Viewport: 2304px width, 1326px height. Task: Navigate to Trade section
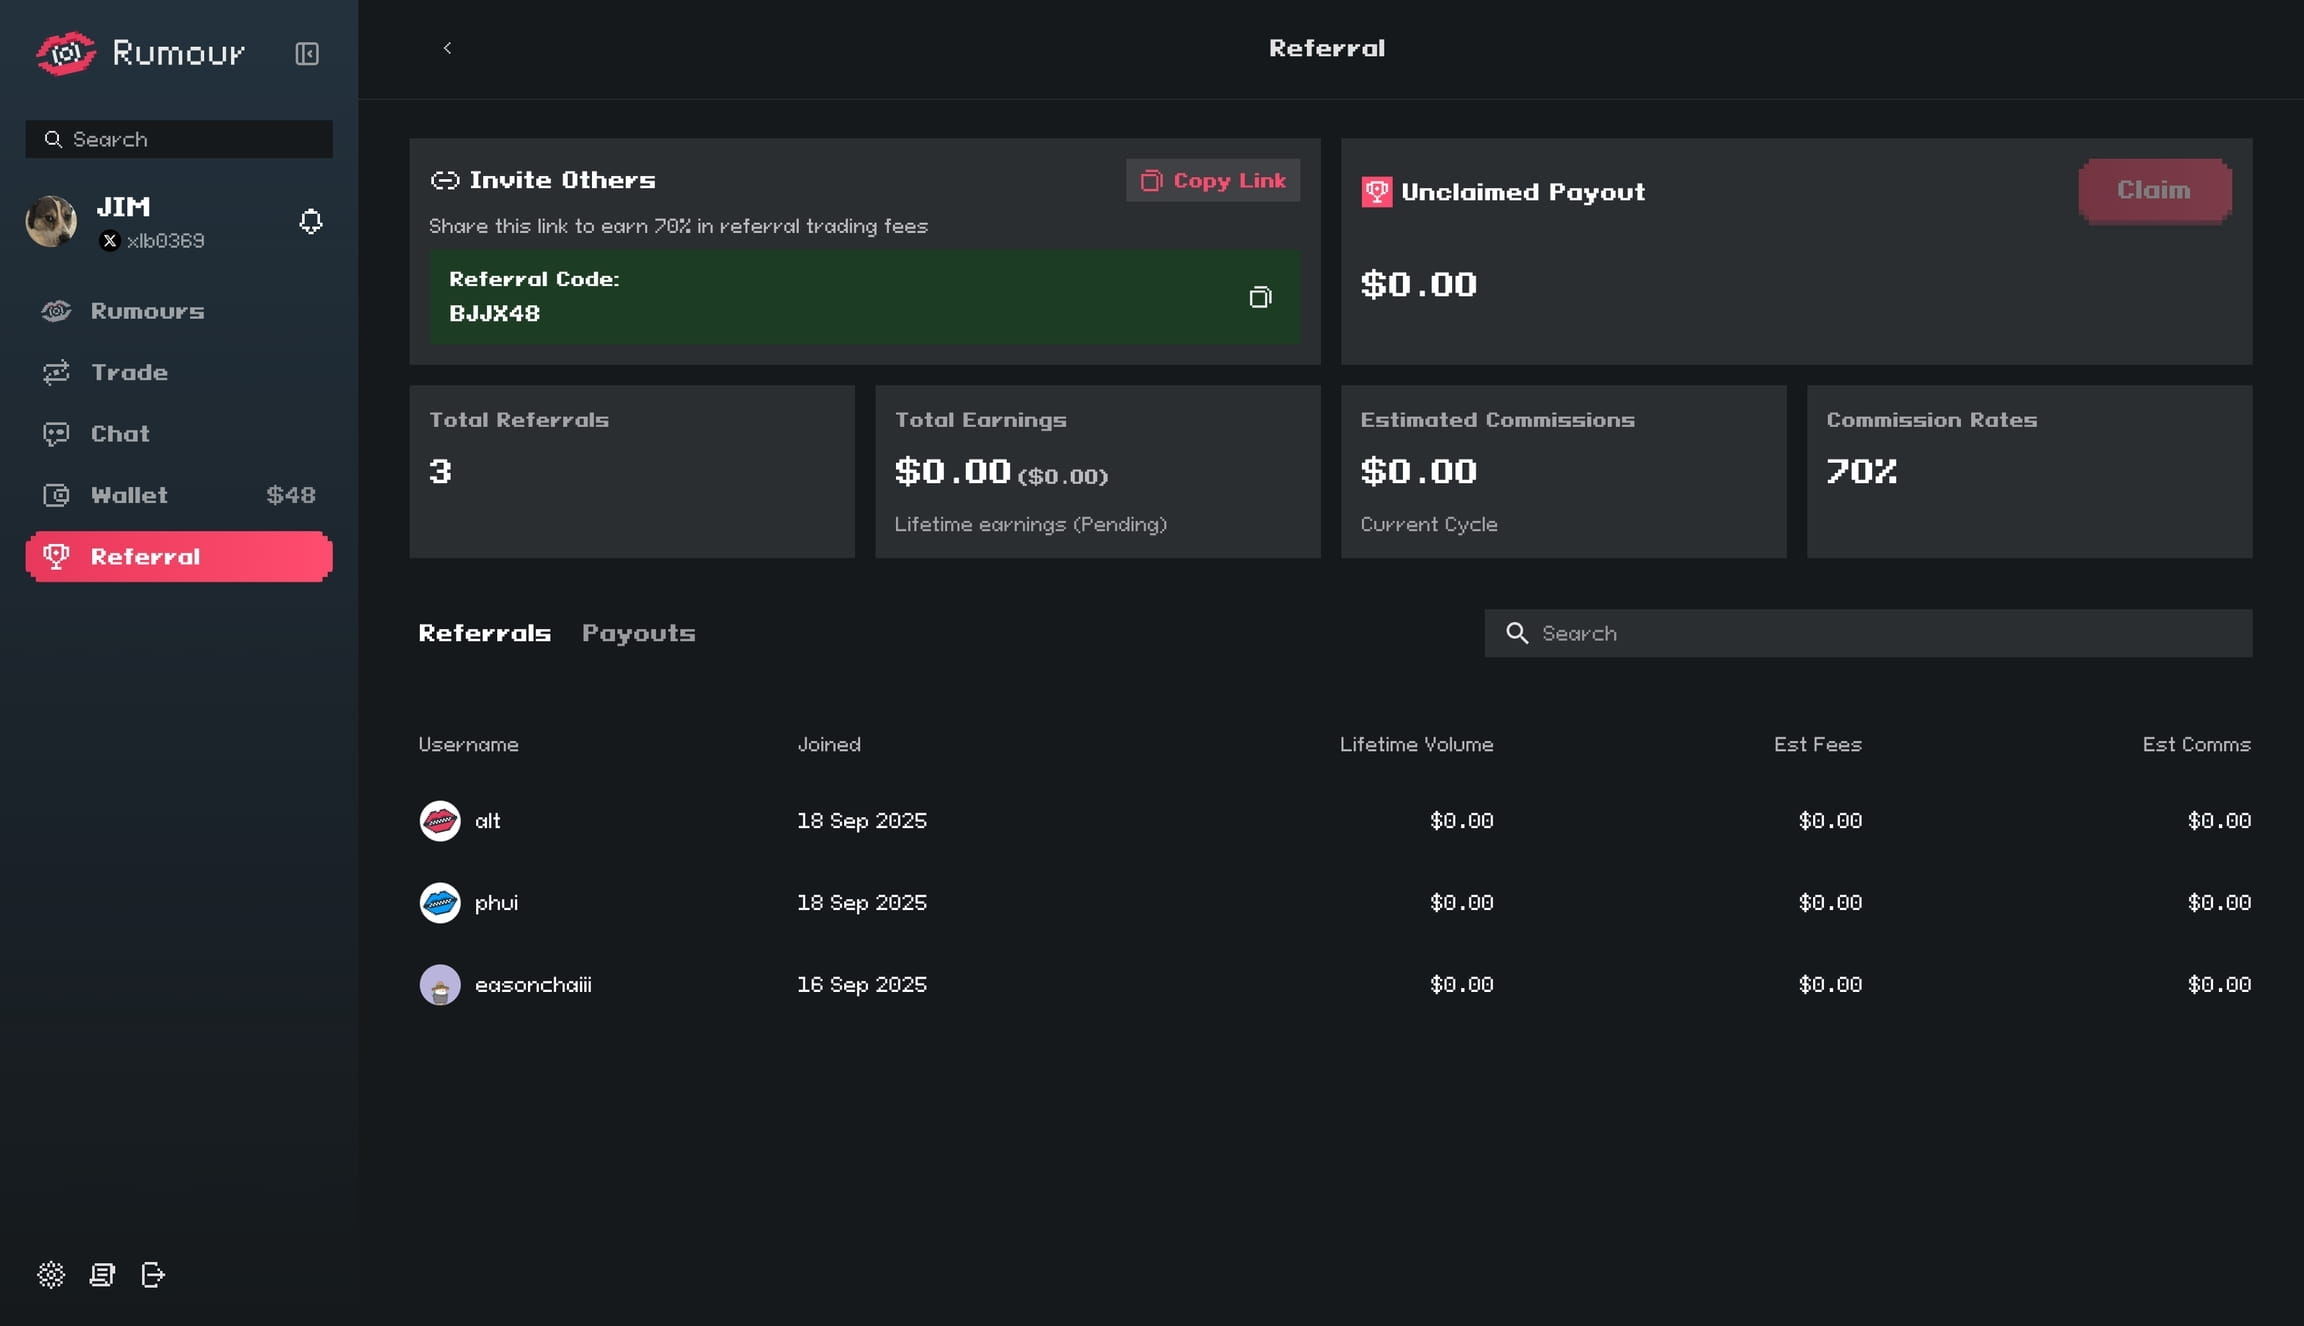(x=129, y=372)
